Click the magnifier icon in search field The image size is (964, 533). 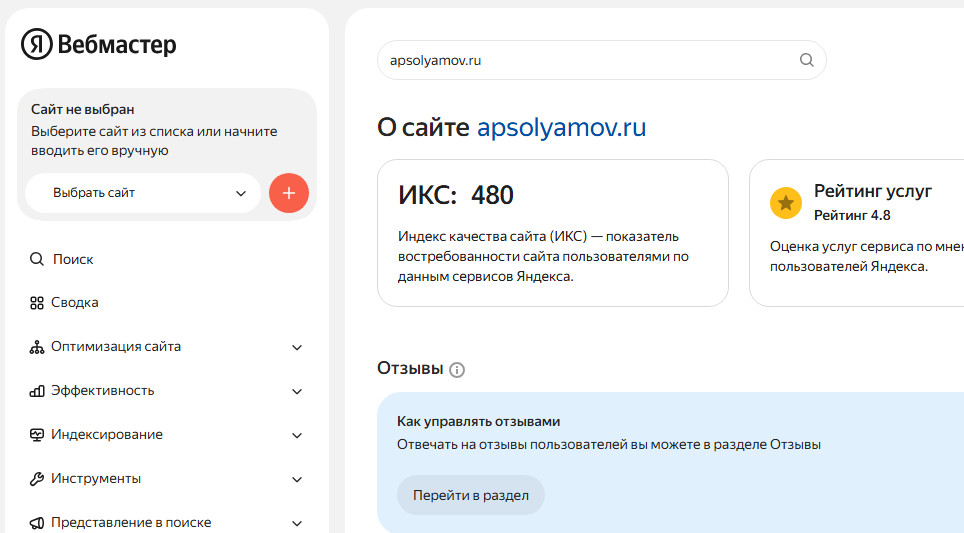coord(807,60)
